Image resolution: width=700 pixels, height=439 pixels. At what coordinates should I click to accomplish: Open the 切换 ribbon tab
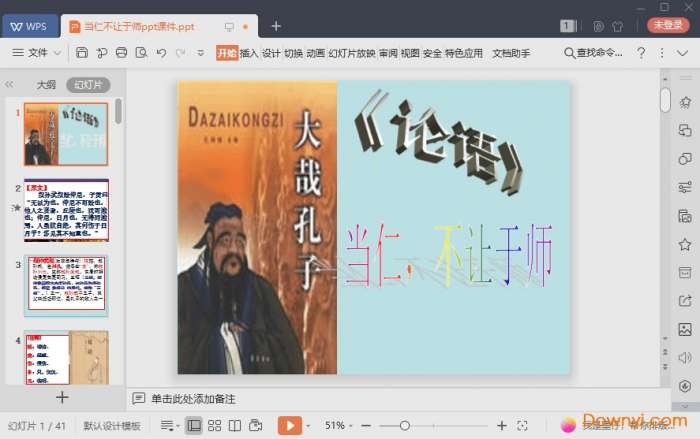tap(293, 53)
